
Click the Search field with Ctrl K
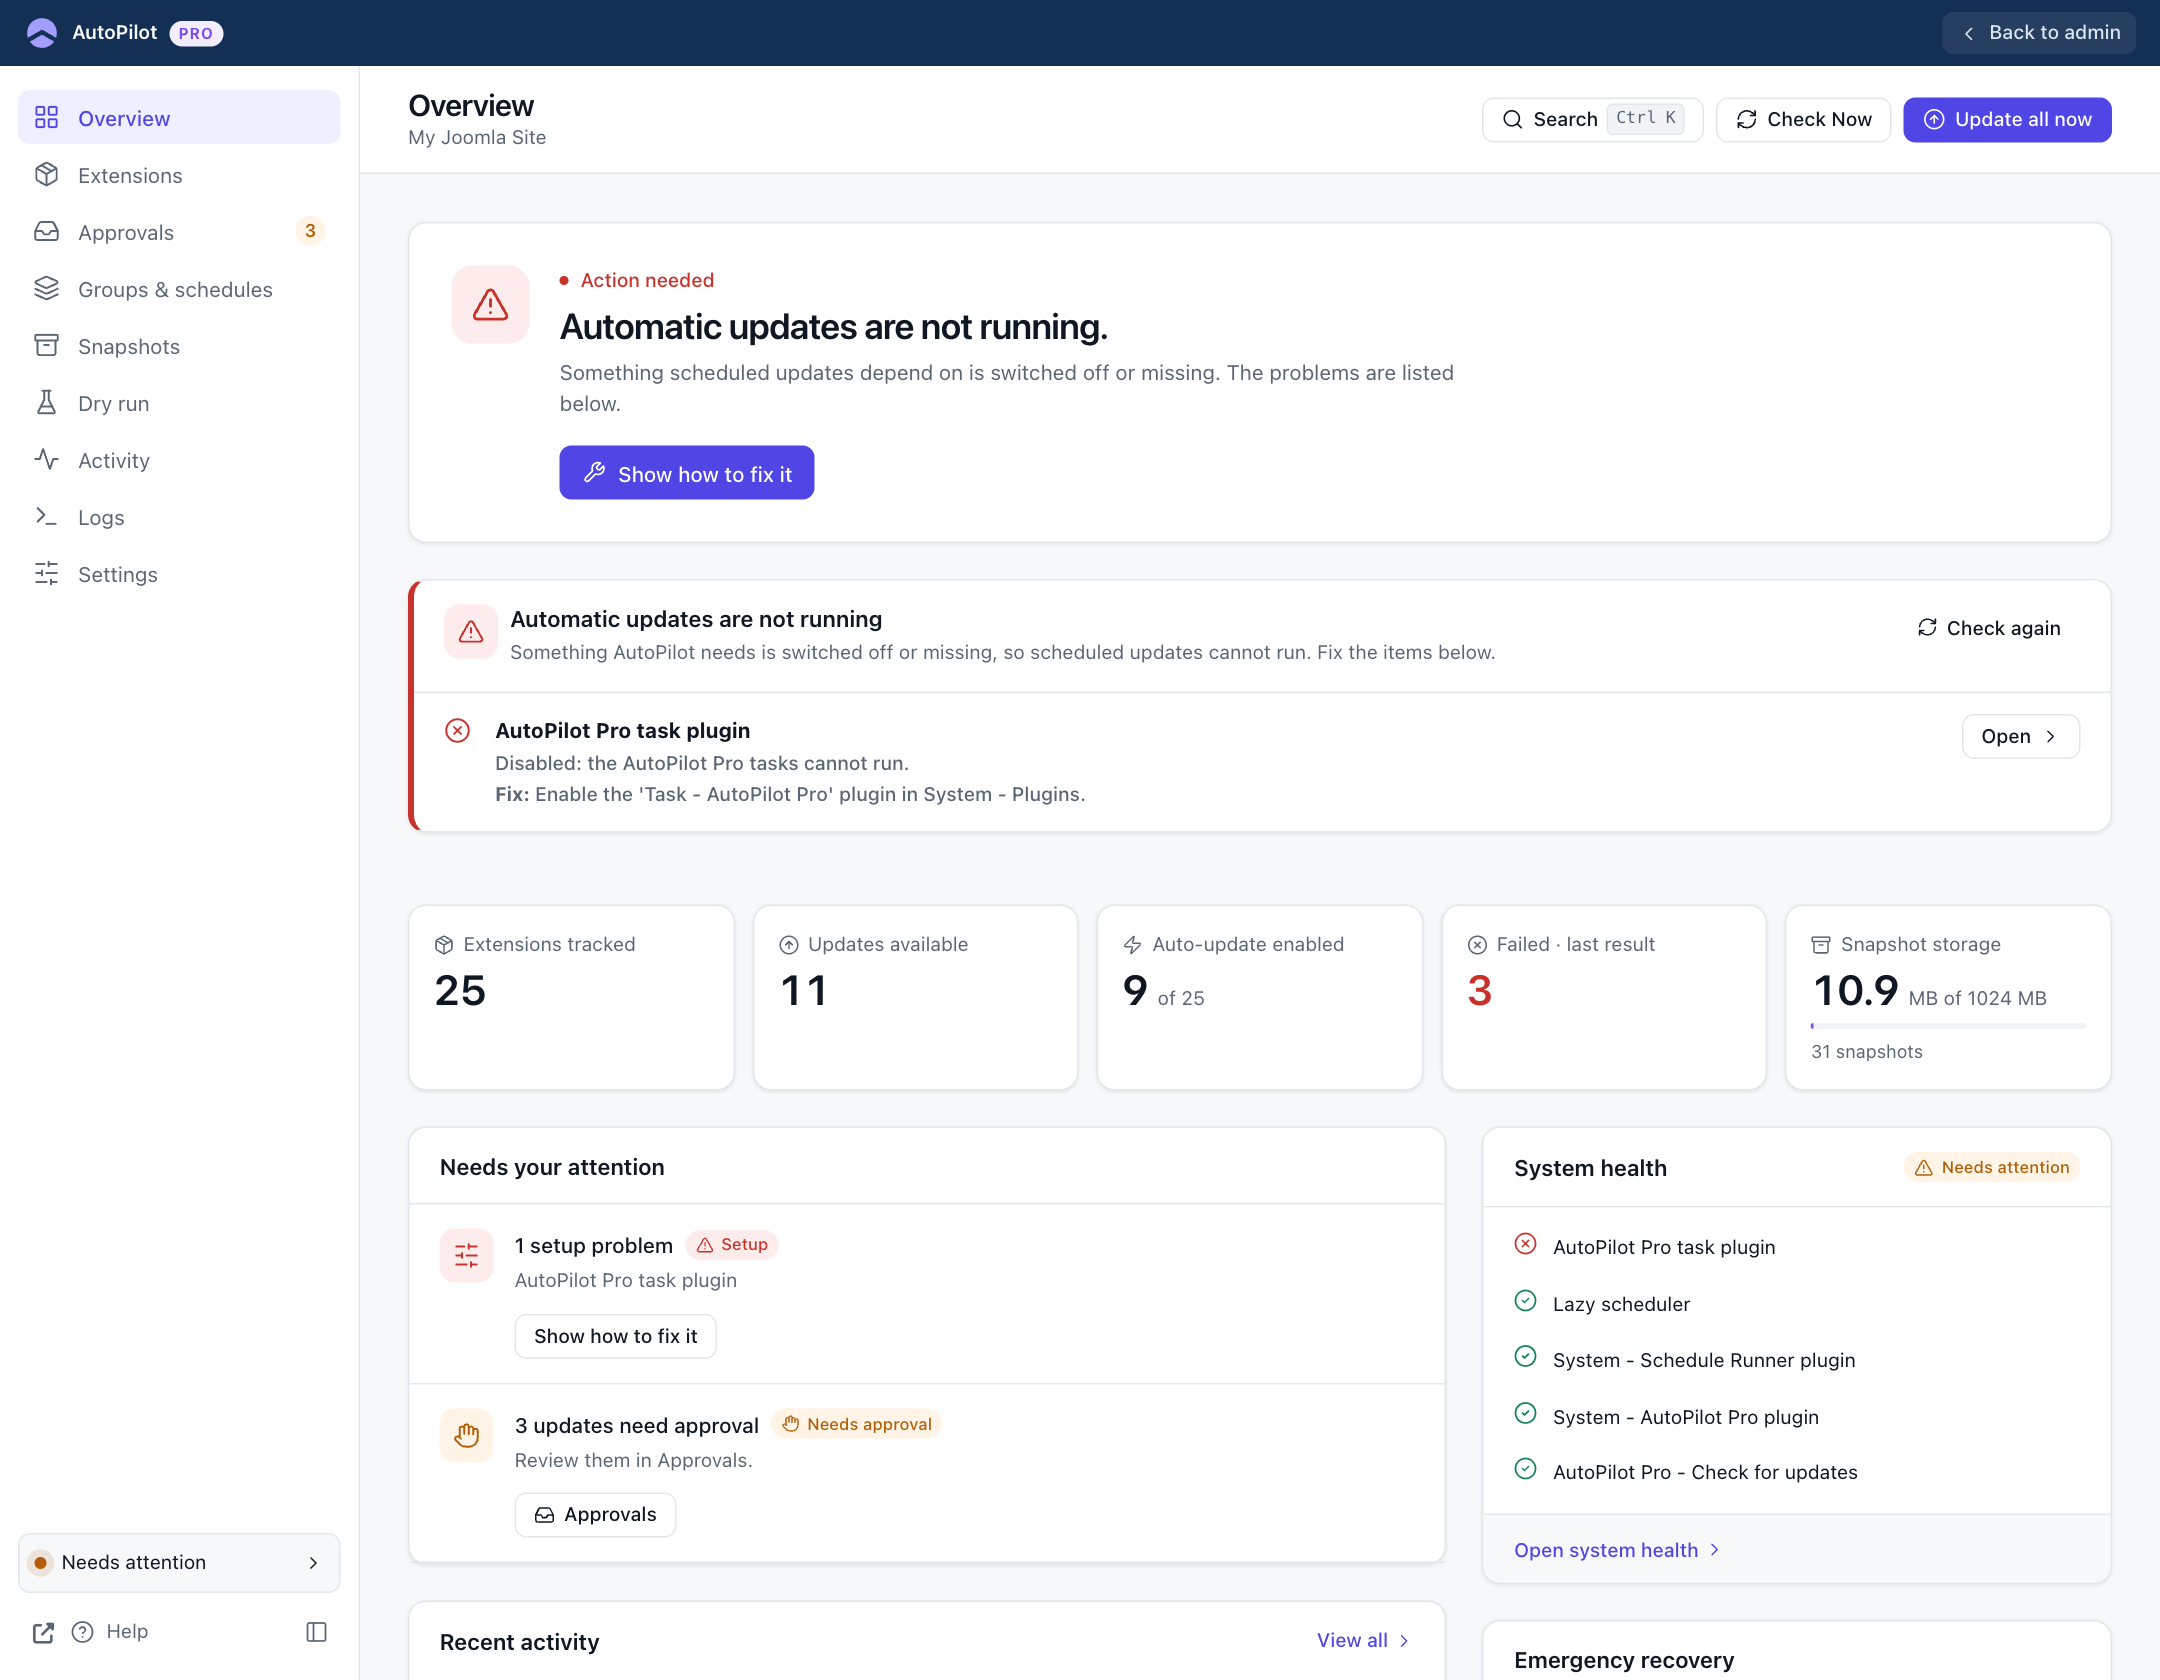coord(1593,120)
